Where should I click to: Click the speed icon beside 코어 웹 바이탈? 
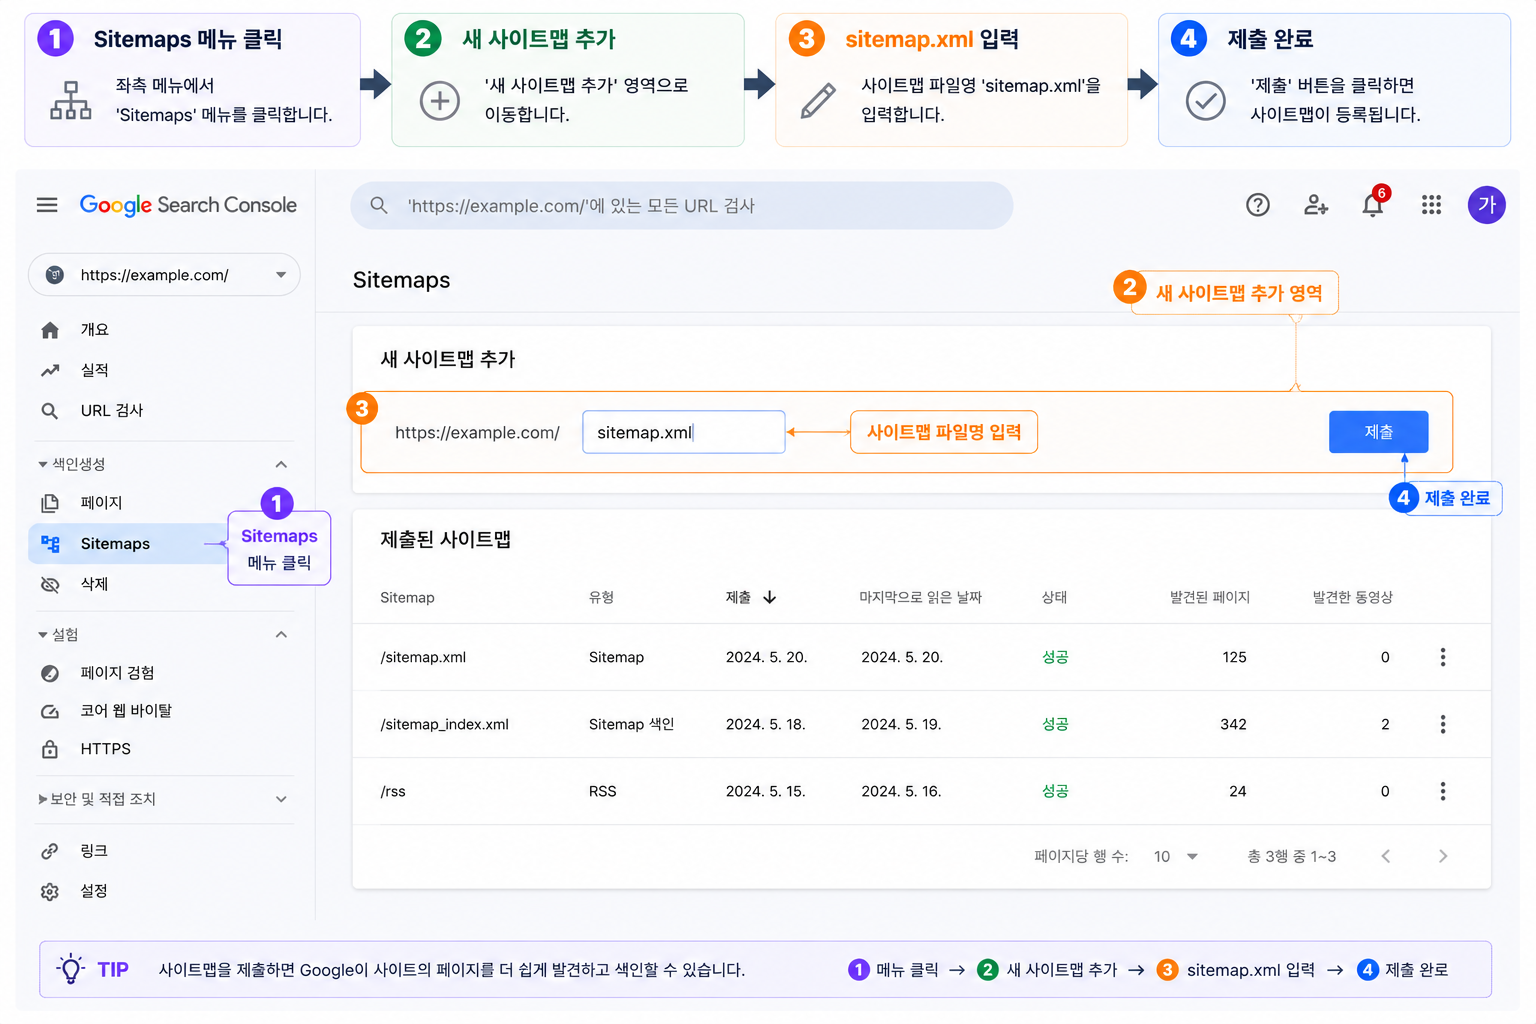[50, 711]
